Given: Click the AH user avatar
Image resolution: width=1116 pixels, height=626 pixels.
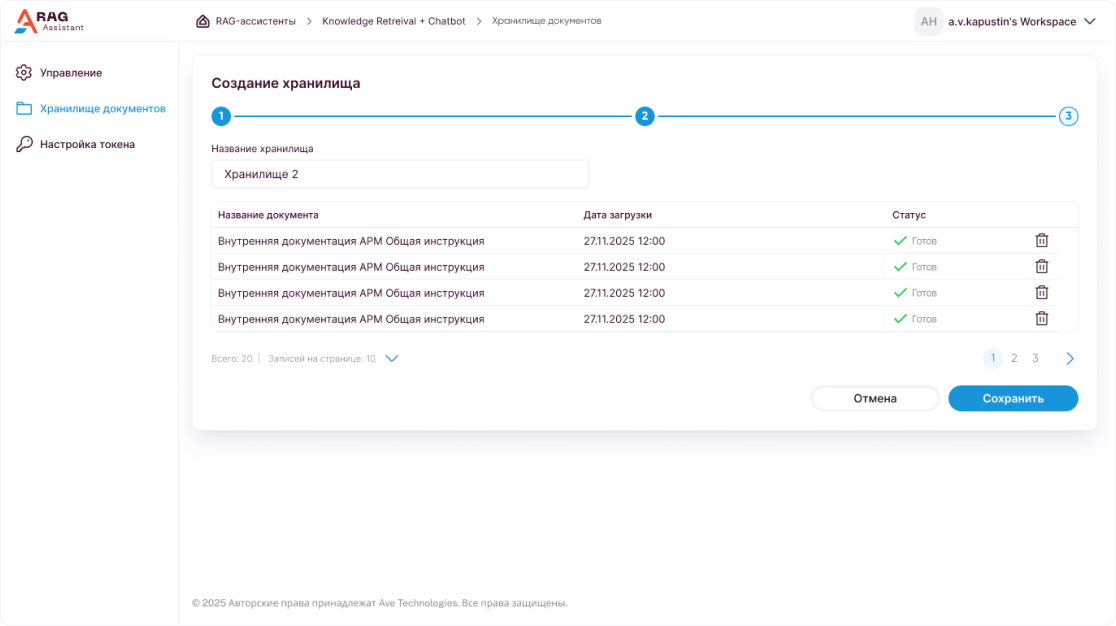Looking at the screenshot, I should (x=928, y=22).
